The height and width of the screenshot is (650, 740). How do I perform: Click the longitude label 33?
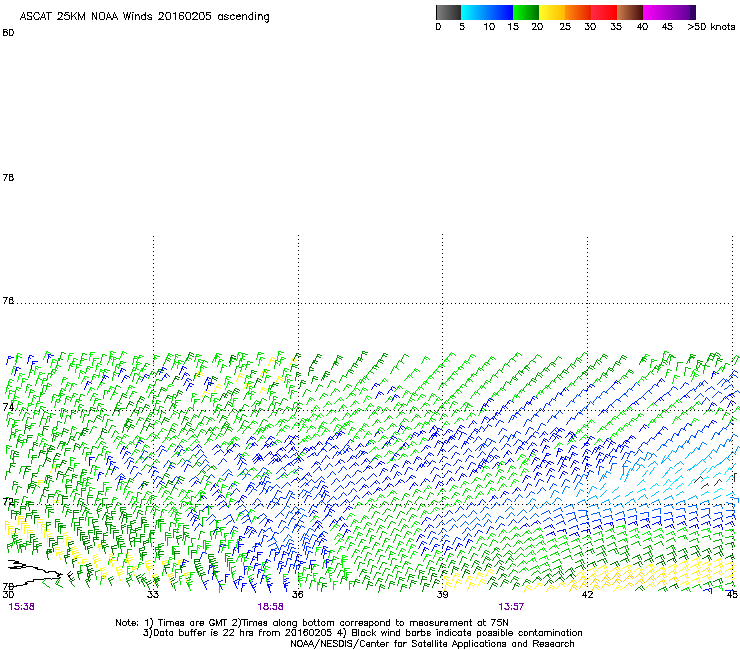coord(153,594)
